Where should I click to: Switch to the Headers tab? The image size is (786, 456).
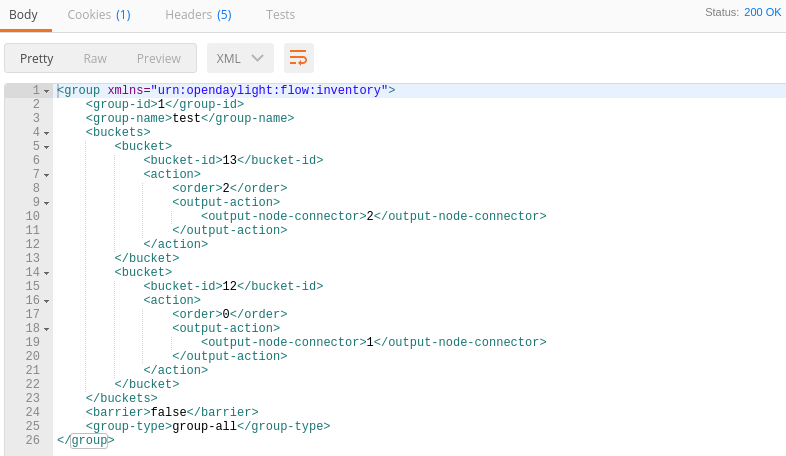[x=197, y=15]
